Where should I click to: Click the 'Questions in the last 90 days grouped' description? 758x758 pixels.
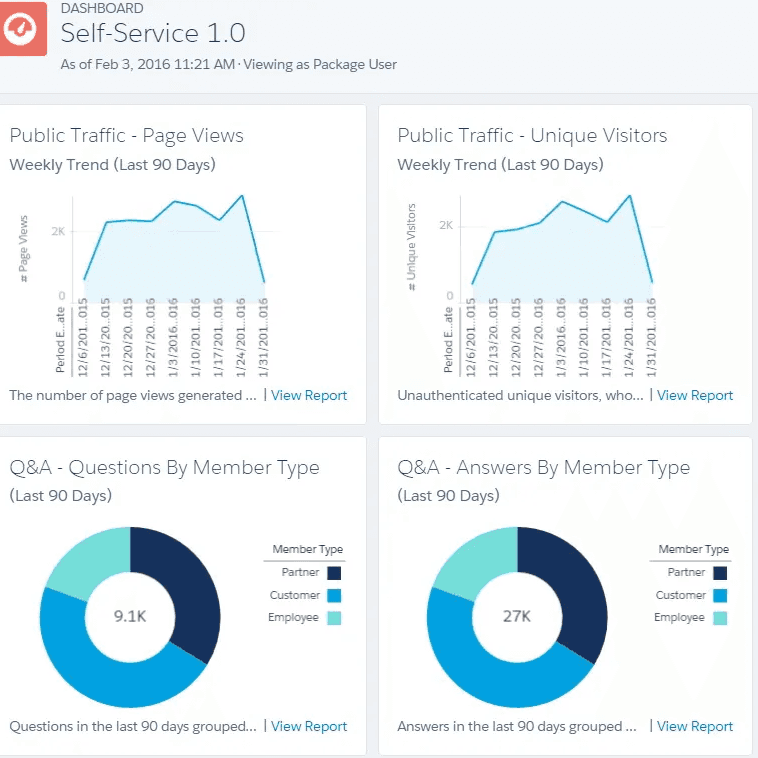(133, 726)
